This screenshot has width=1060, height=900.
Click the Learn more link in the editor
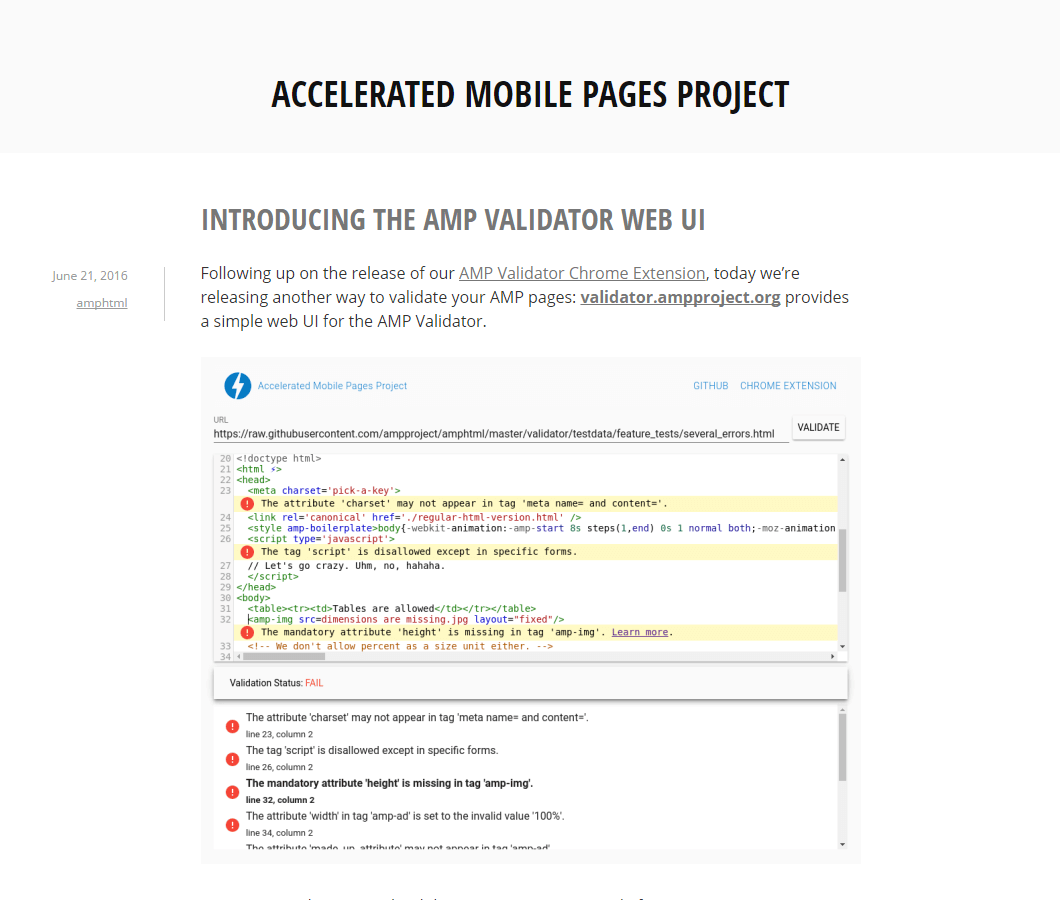639,631
